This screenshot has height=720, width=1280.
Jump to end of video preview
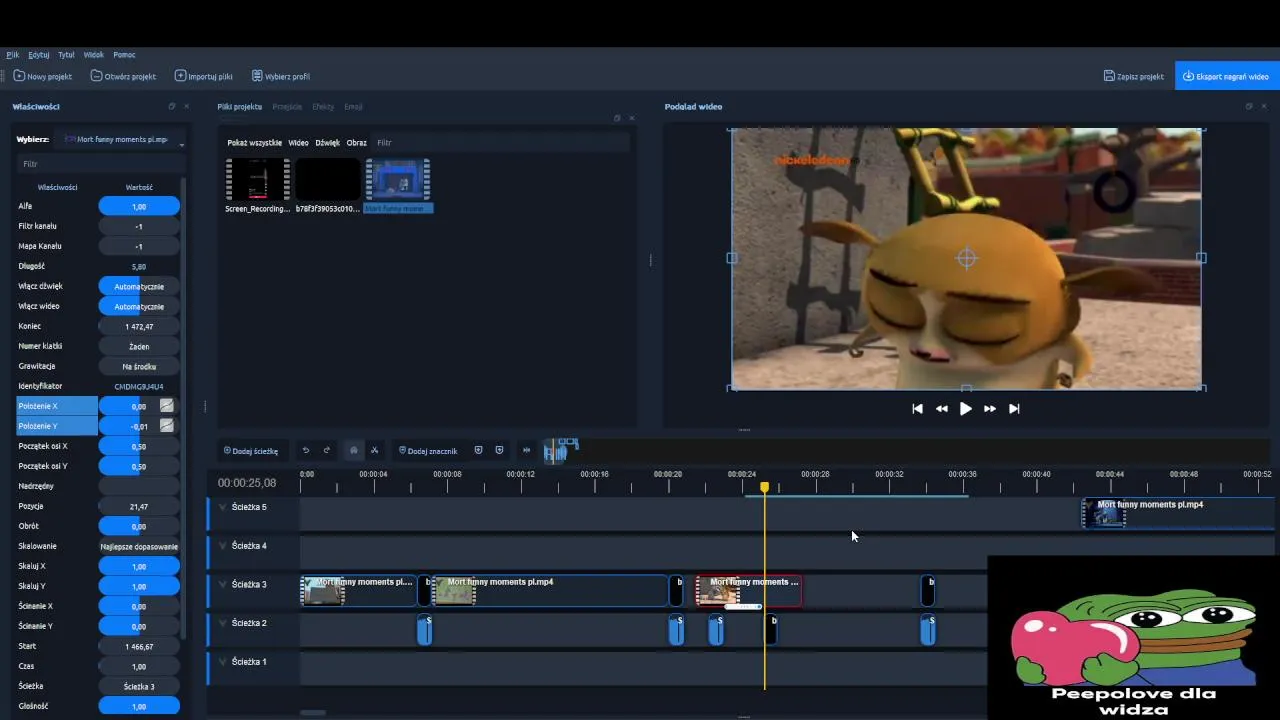click(x=1014, y=408)
